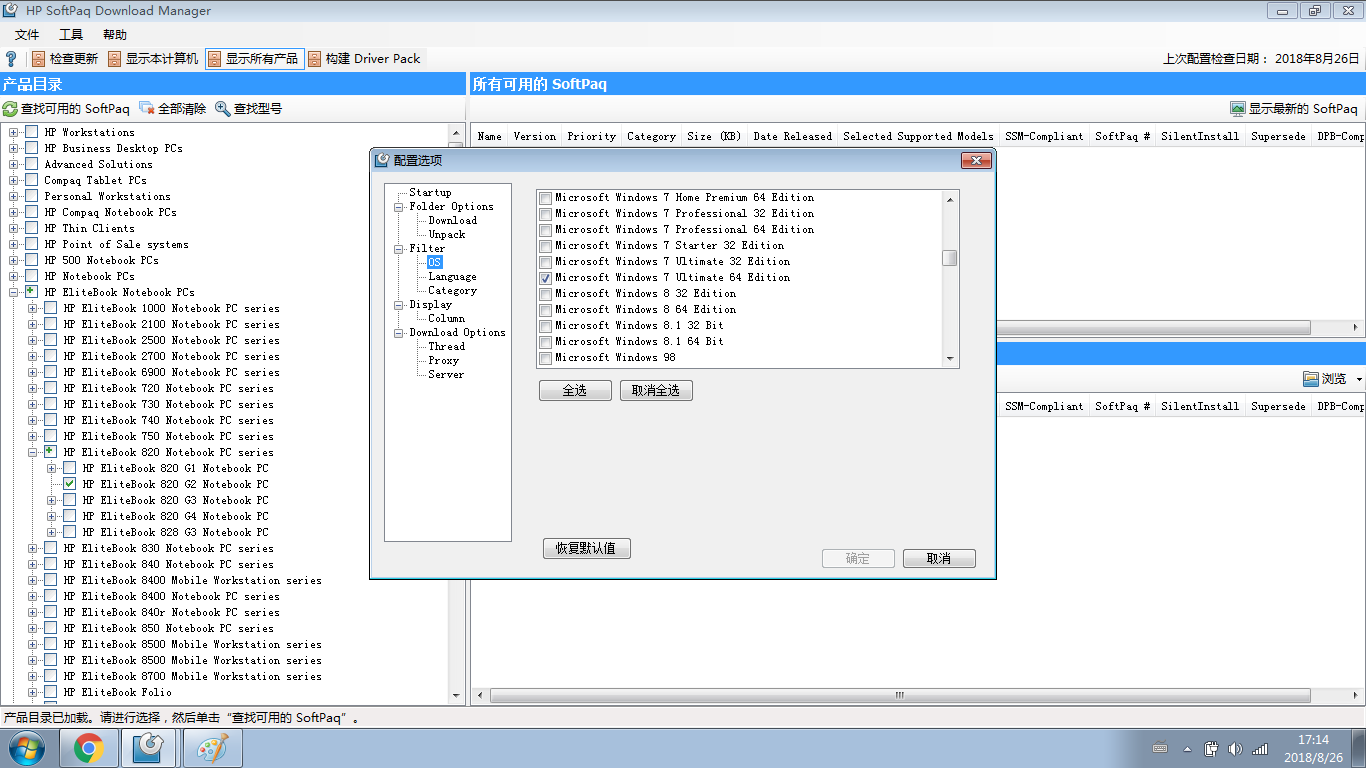1366x768 pixels.
Task: Uncheck HP EliteBook 820 G2 Notebook PC
Action: tap(70, 484)
